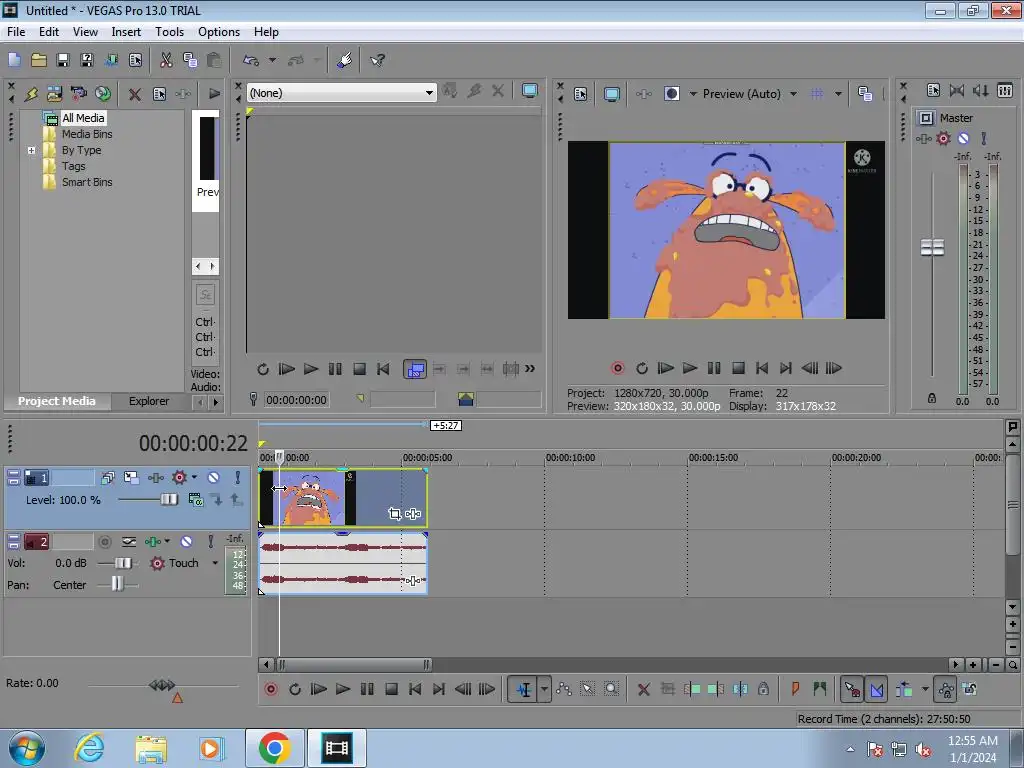This screenshot has height=768, width=1024.
Task: Paste using the clipboard icon
Action: [x=214, y=60]
